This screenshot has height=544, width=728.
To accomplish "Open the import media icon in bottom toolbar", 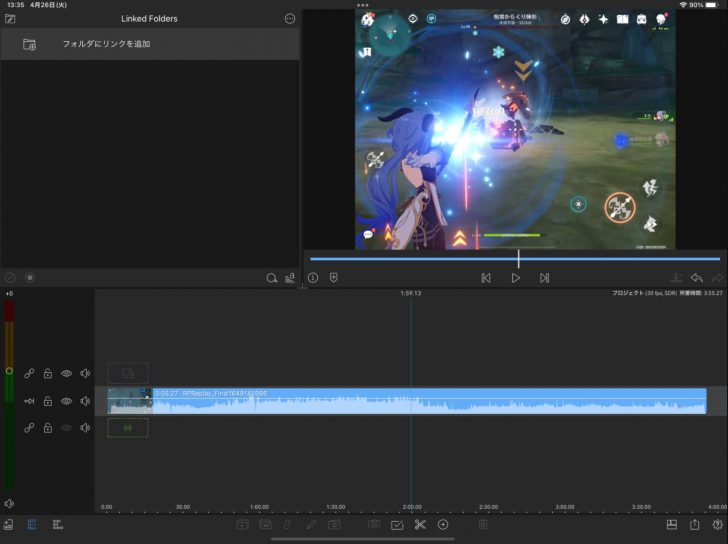I will pos(8,525).
